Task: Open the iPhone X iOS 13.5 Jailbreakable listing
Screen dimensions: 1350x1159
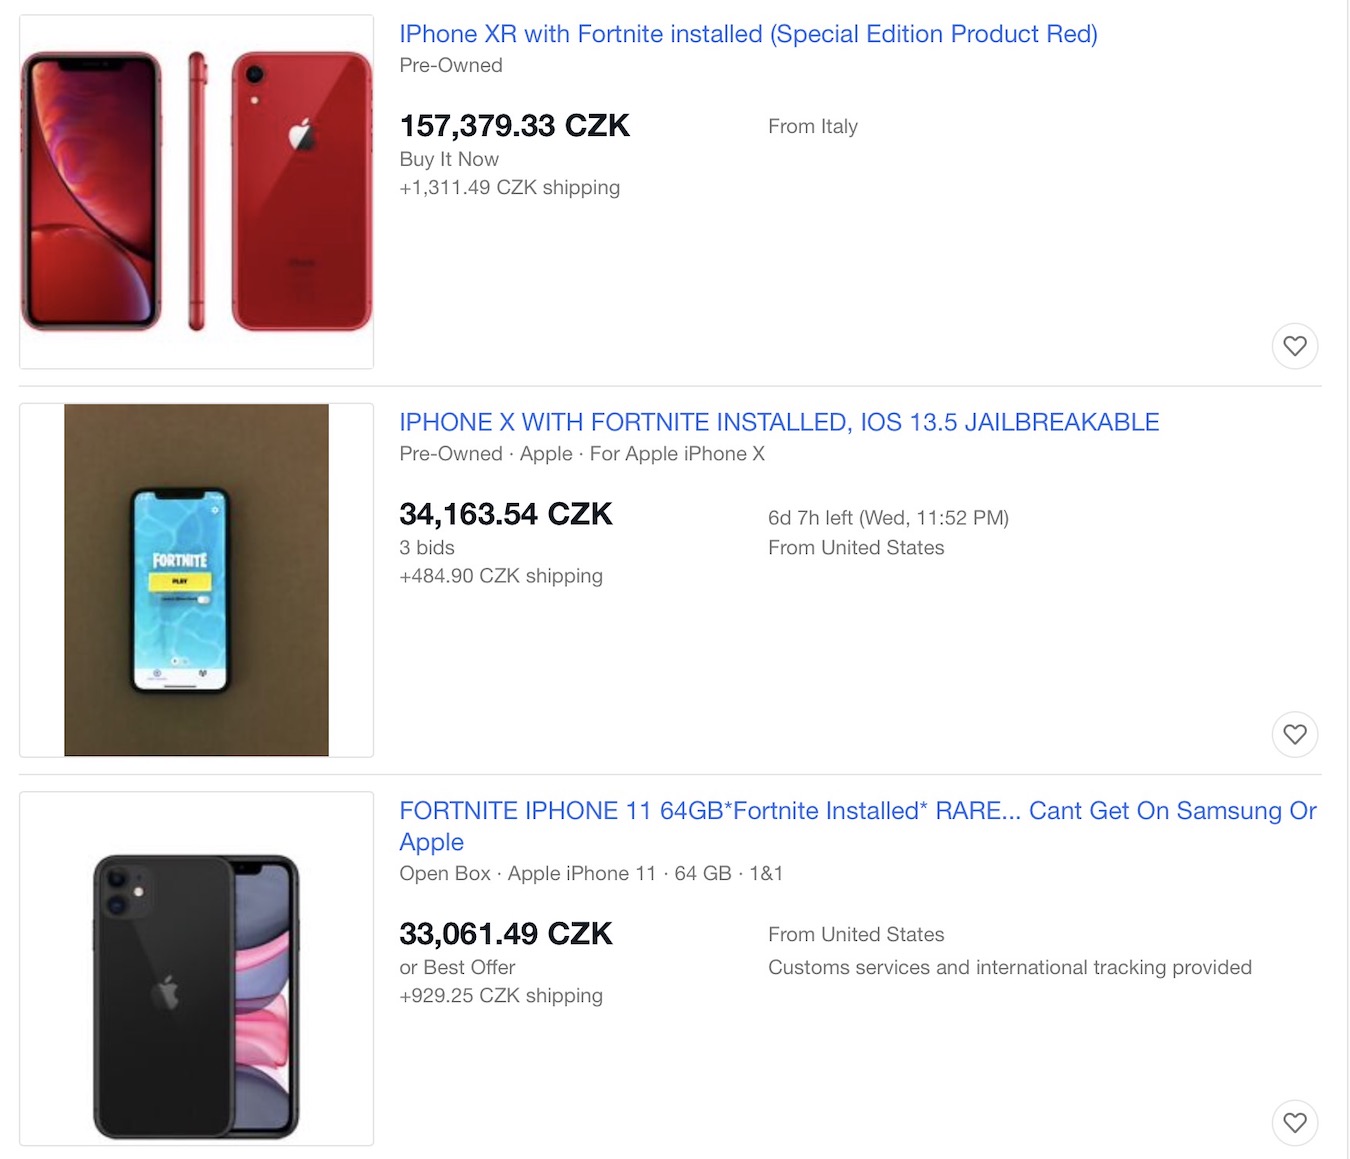Action: point(779,422)
